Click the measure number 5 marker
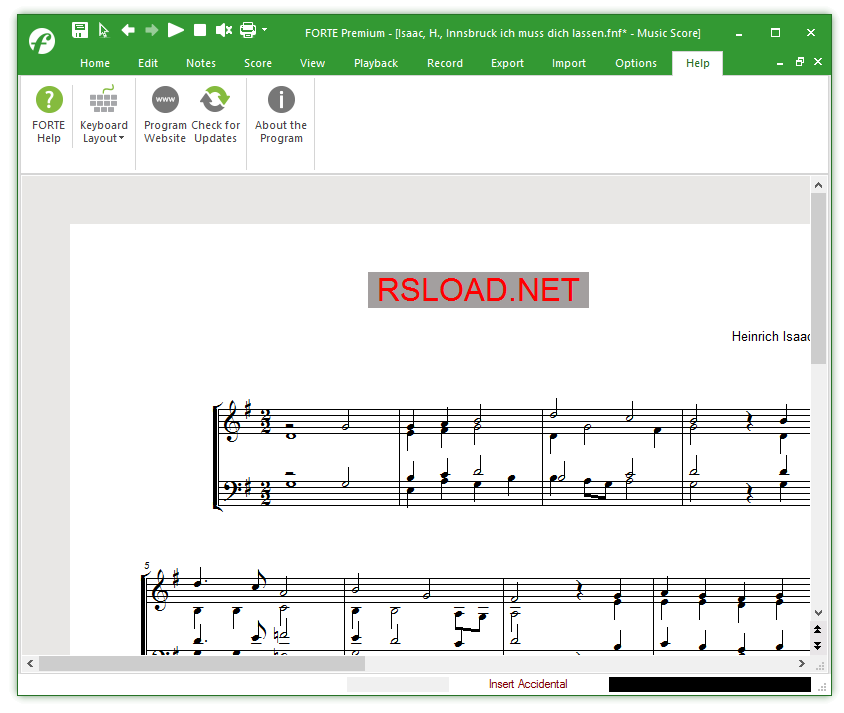844x713 pixels. (146, 566)
